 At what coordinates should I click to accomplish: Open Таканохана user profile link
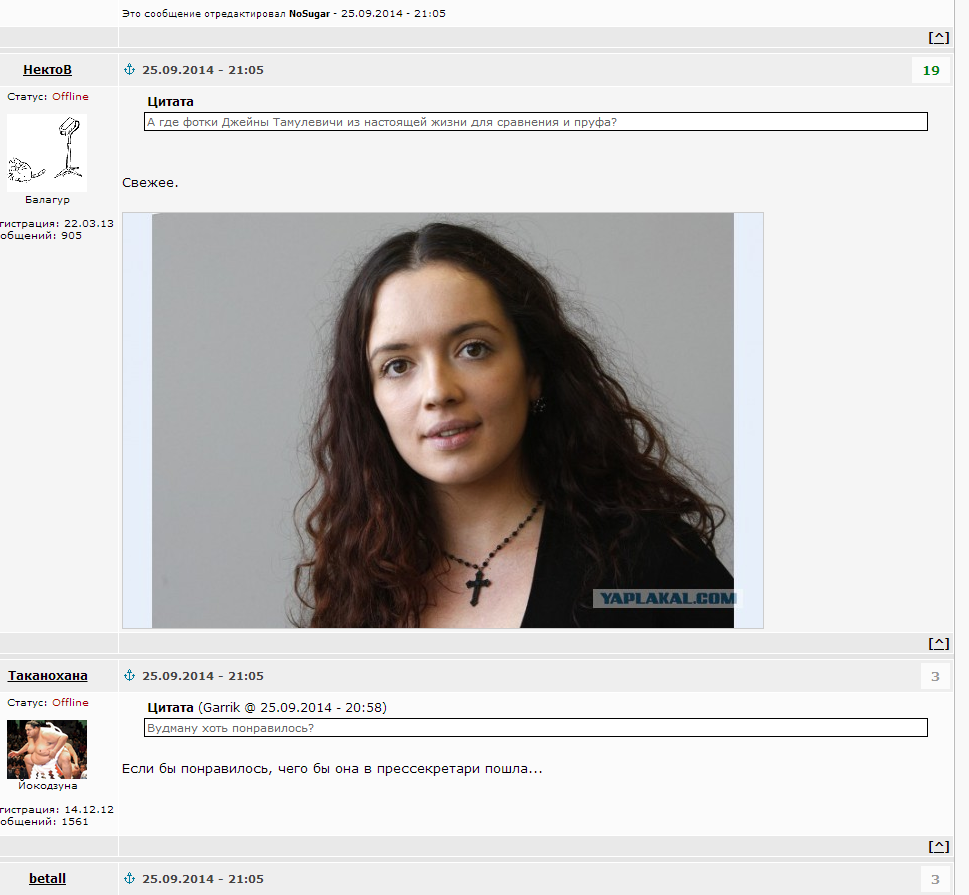pos(47,676)
